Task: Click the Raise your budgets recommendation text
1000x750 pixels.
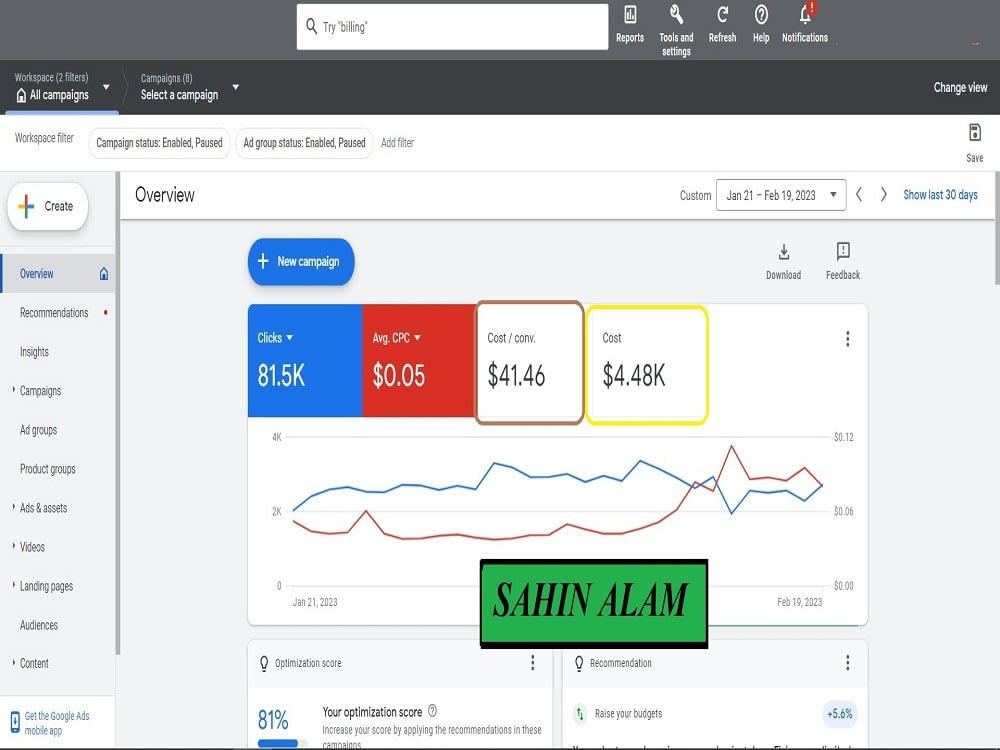Action: click(x=628, y=714)
